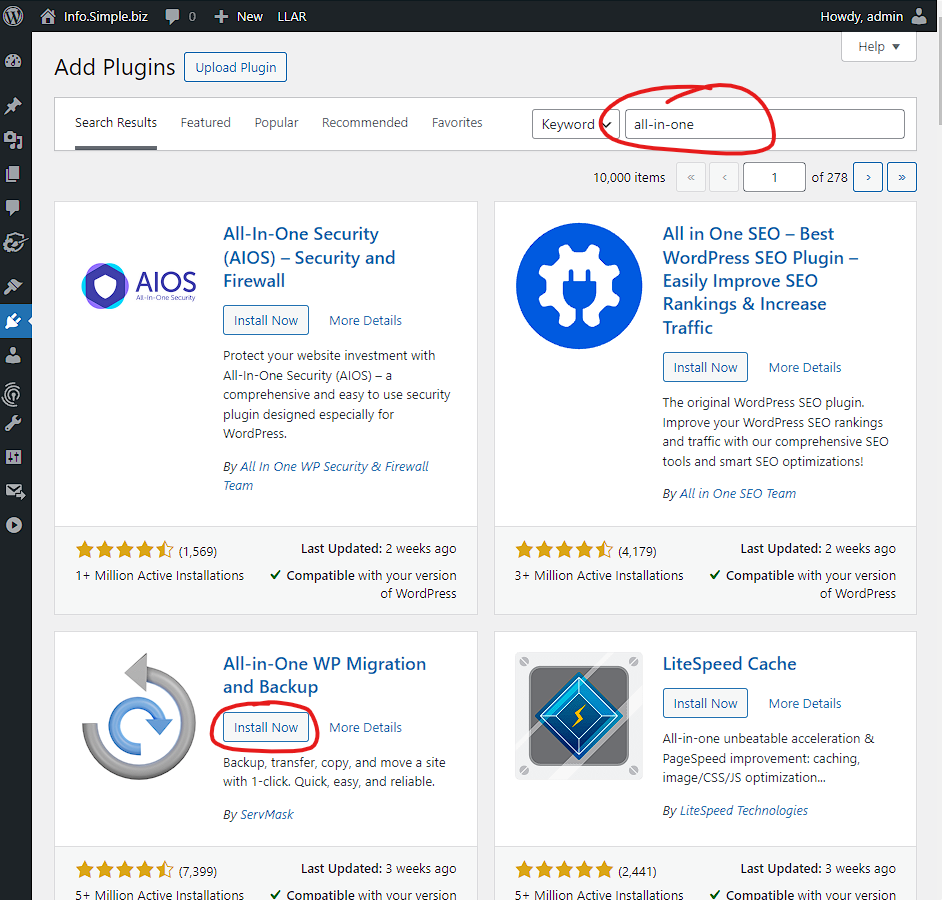The height and width of the screenshot is (900, 942).
Task: Open Users icon in admin sidebar
Action: pos(13,355)
